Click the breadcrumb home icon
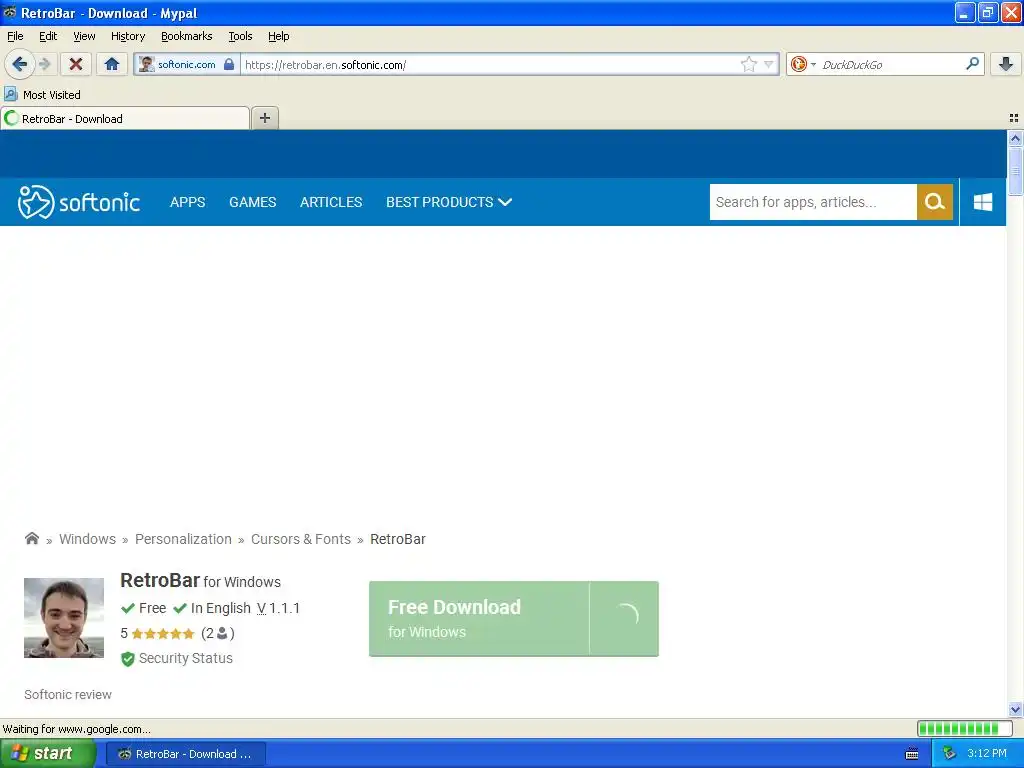The image size is (1024, 768). click(31, 538)
